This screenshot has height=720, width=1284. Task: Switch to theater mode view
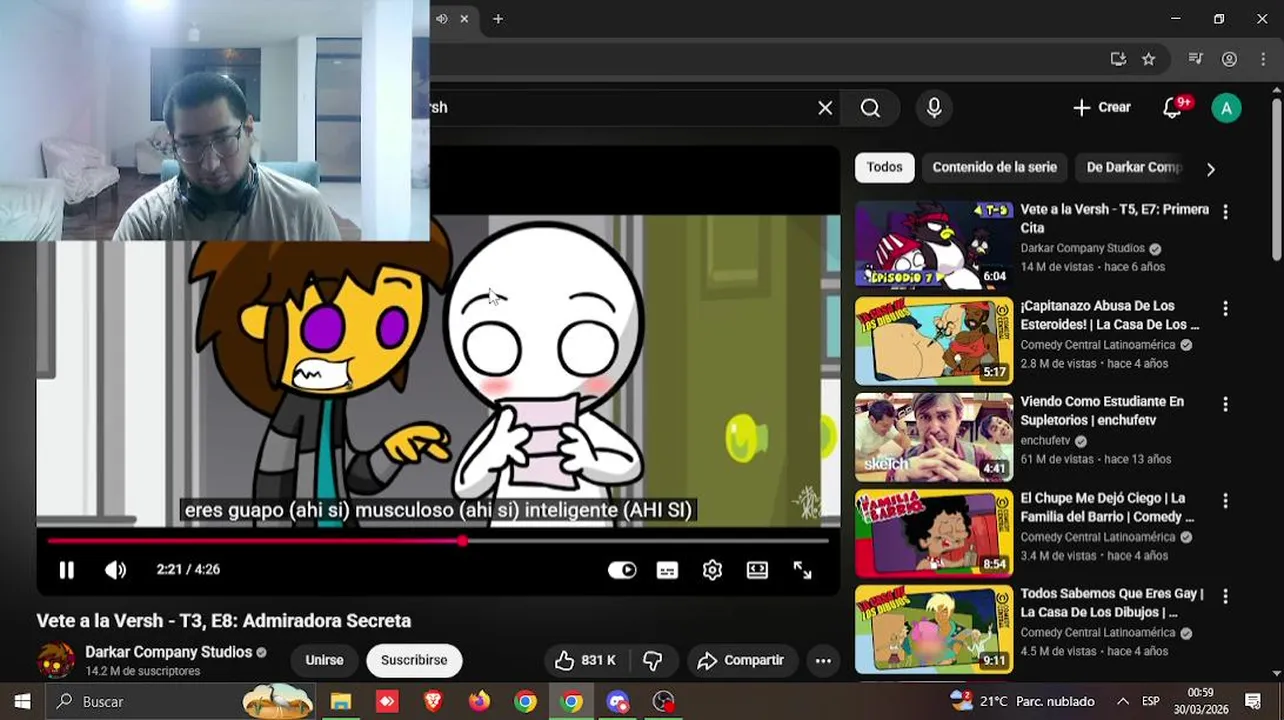click(757, 570)
